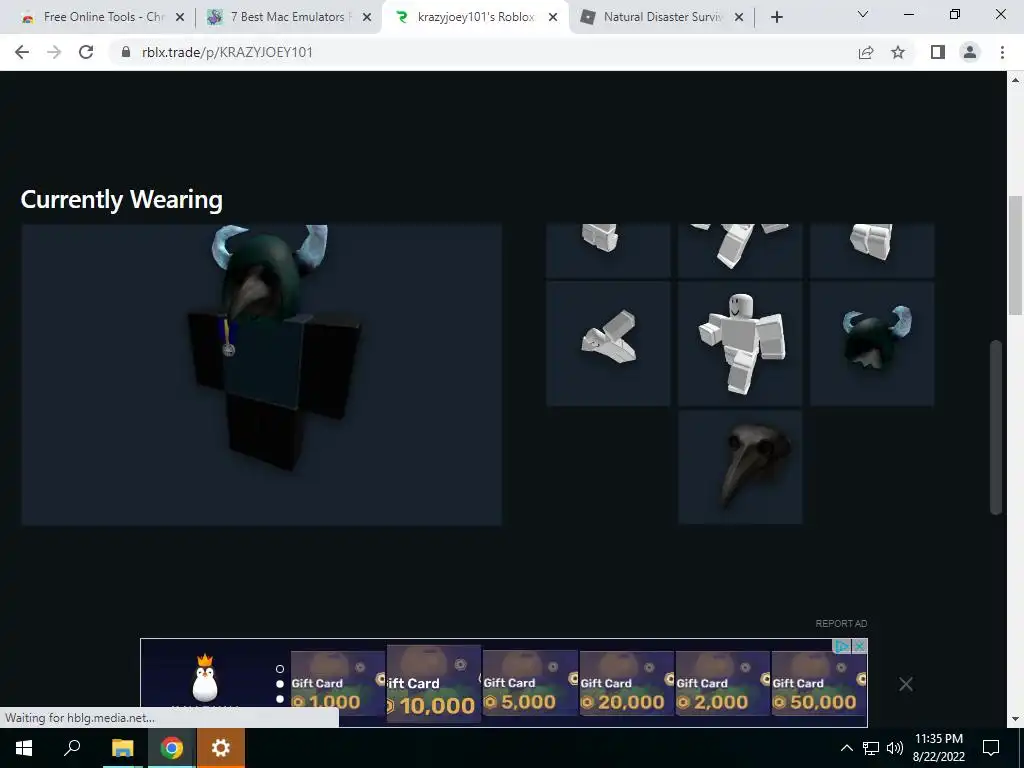Show hidden system tray icons

[x=846, y=748]
